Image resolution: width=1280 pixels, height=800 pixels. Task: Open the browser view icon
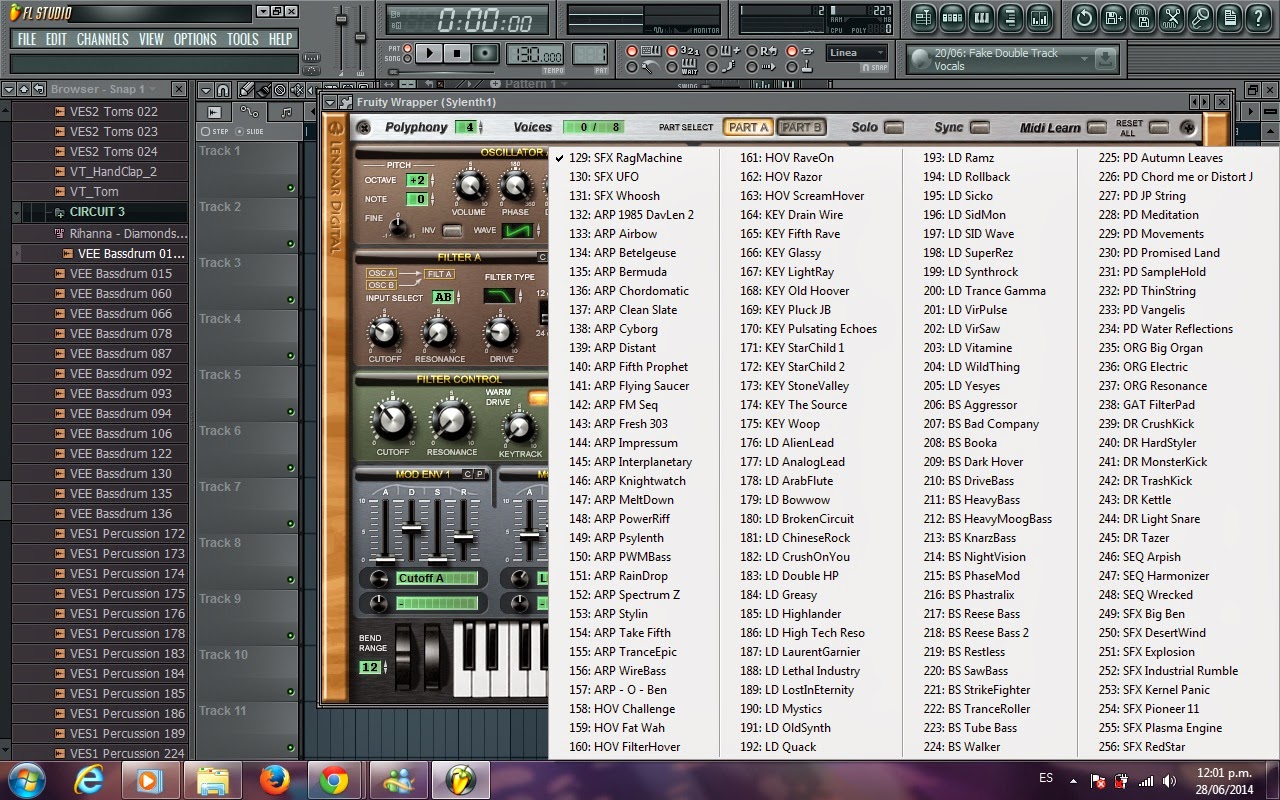tap(1010, 18)
